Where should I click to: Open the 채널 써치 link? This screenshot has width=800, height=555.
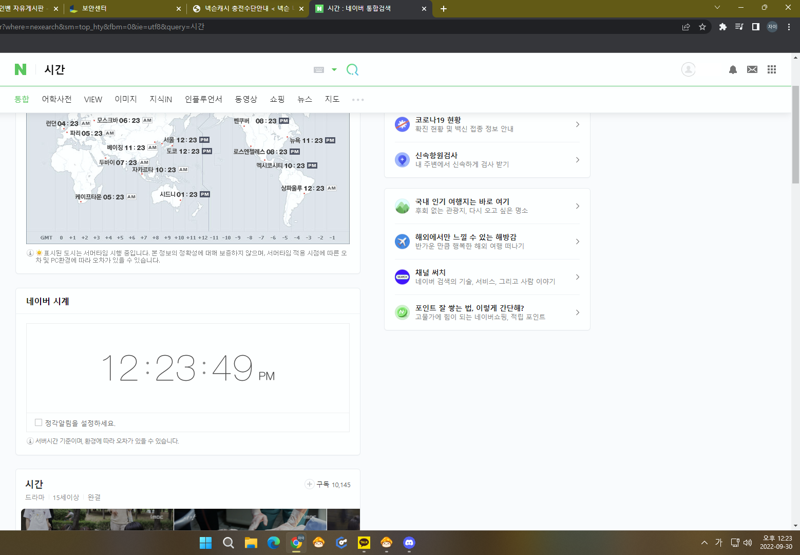tap(430, 272)
